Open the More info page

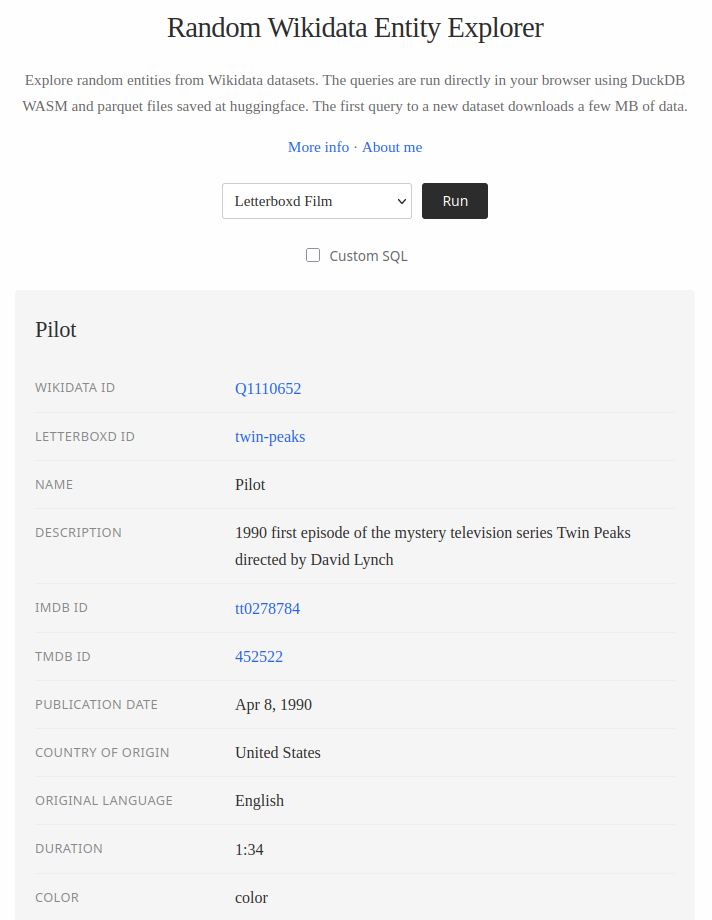[x=318, y=146]
